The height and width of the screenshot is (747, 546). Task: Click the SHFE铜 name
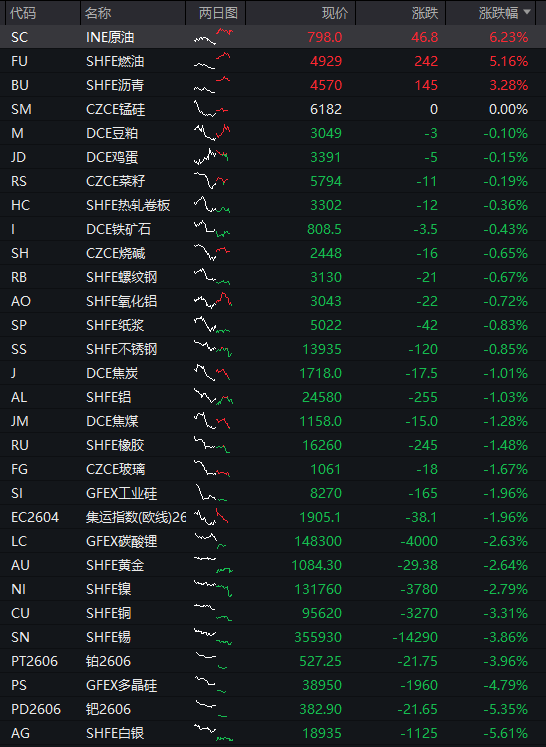(109, 613)
